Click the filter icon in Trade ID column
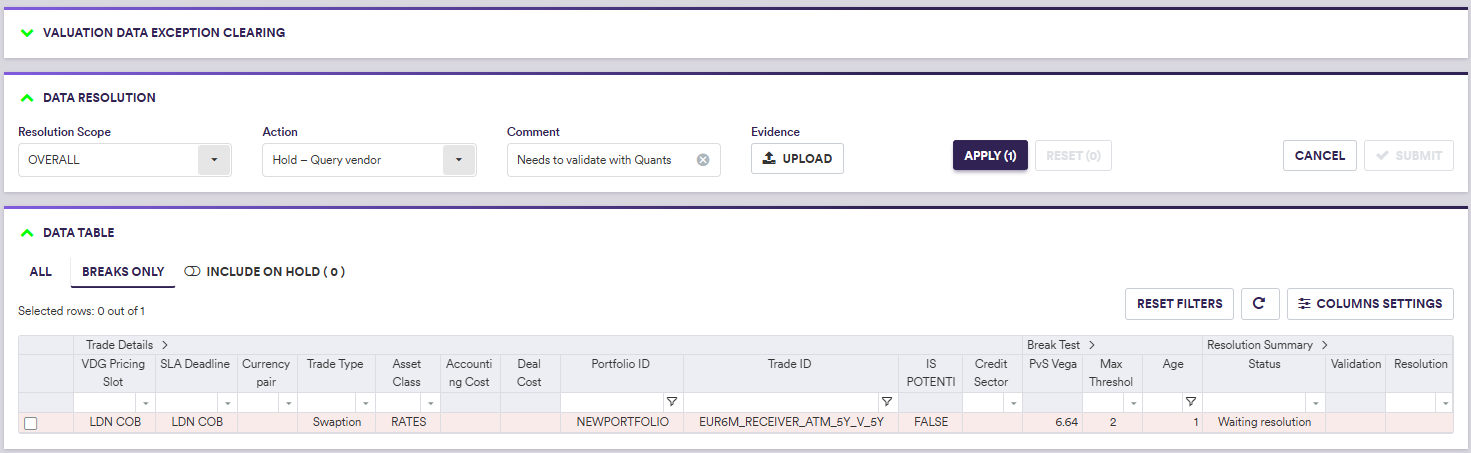The image size is (1471, 453). tap(886, 402)
